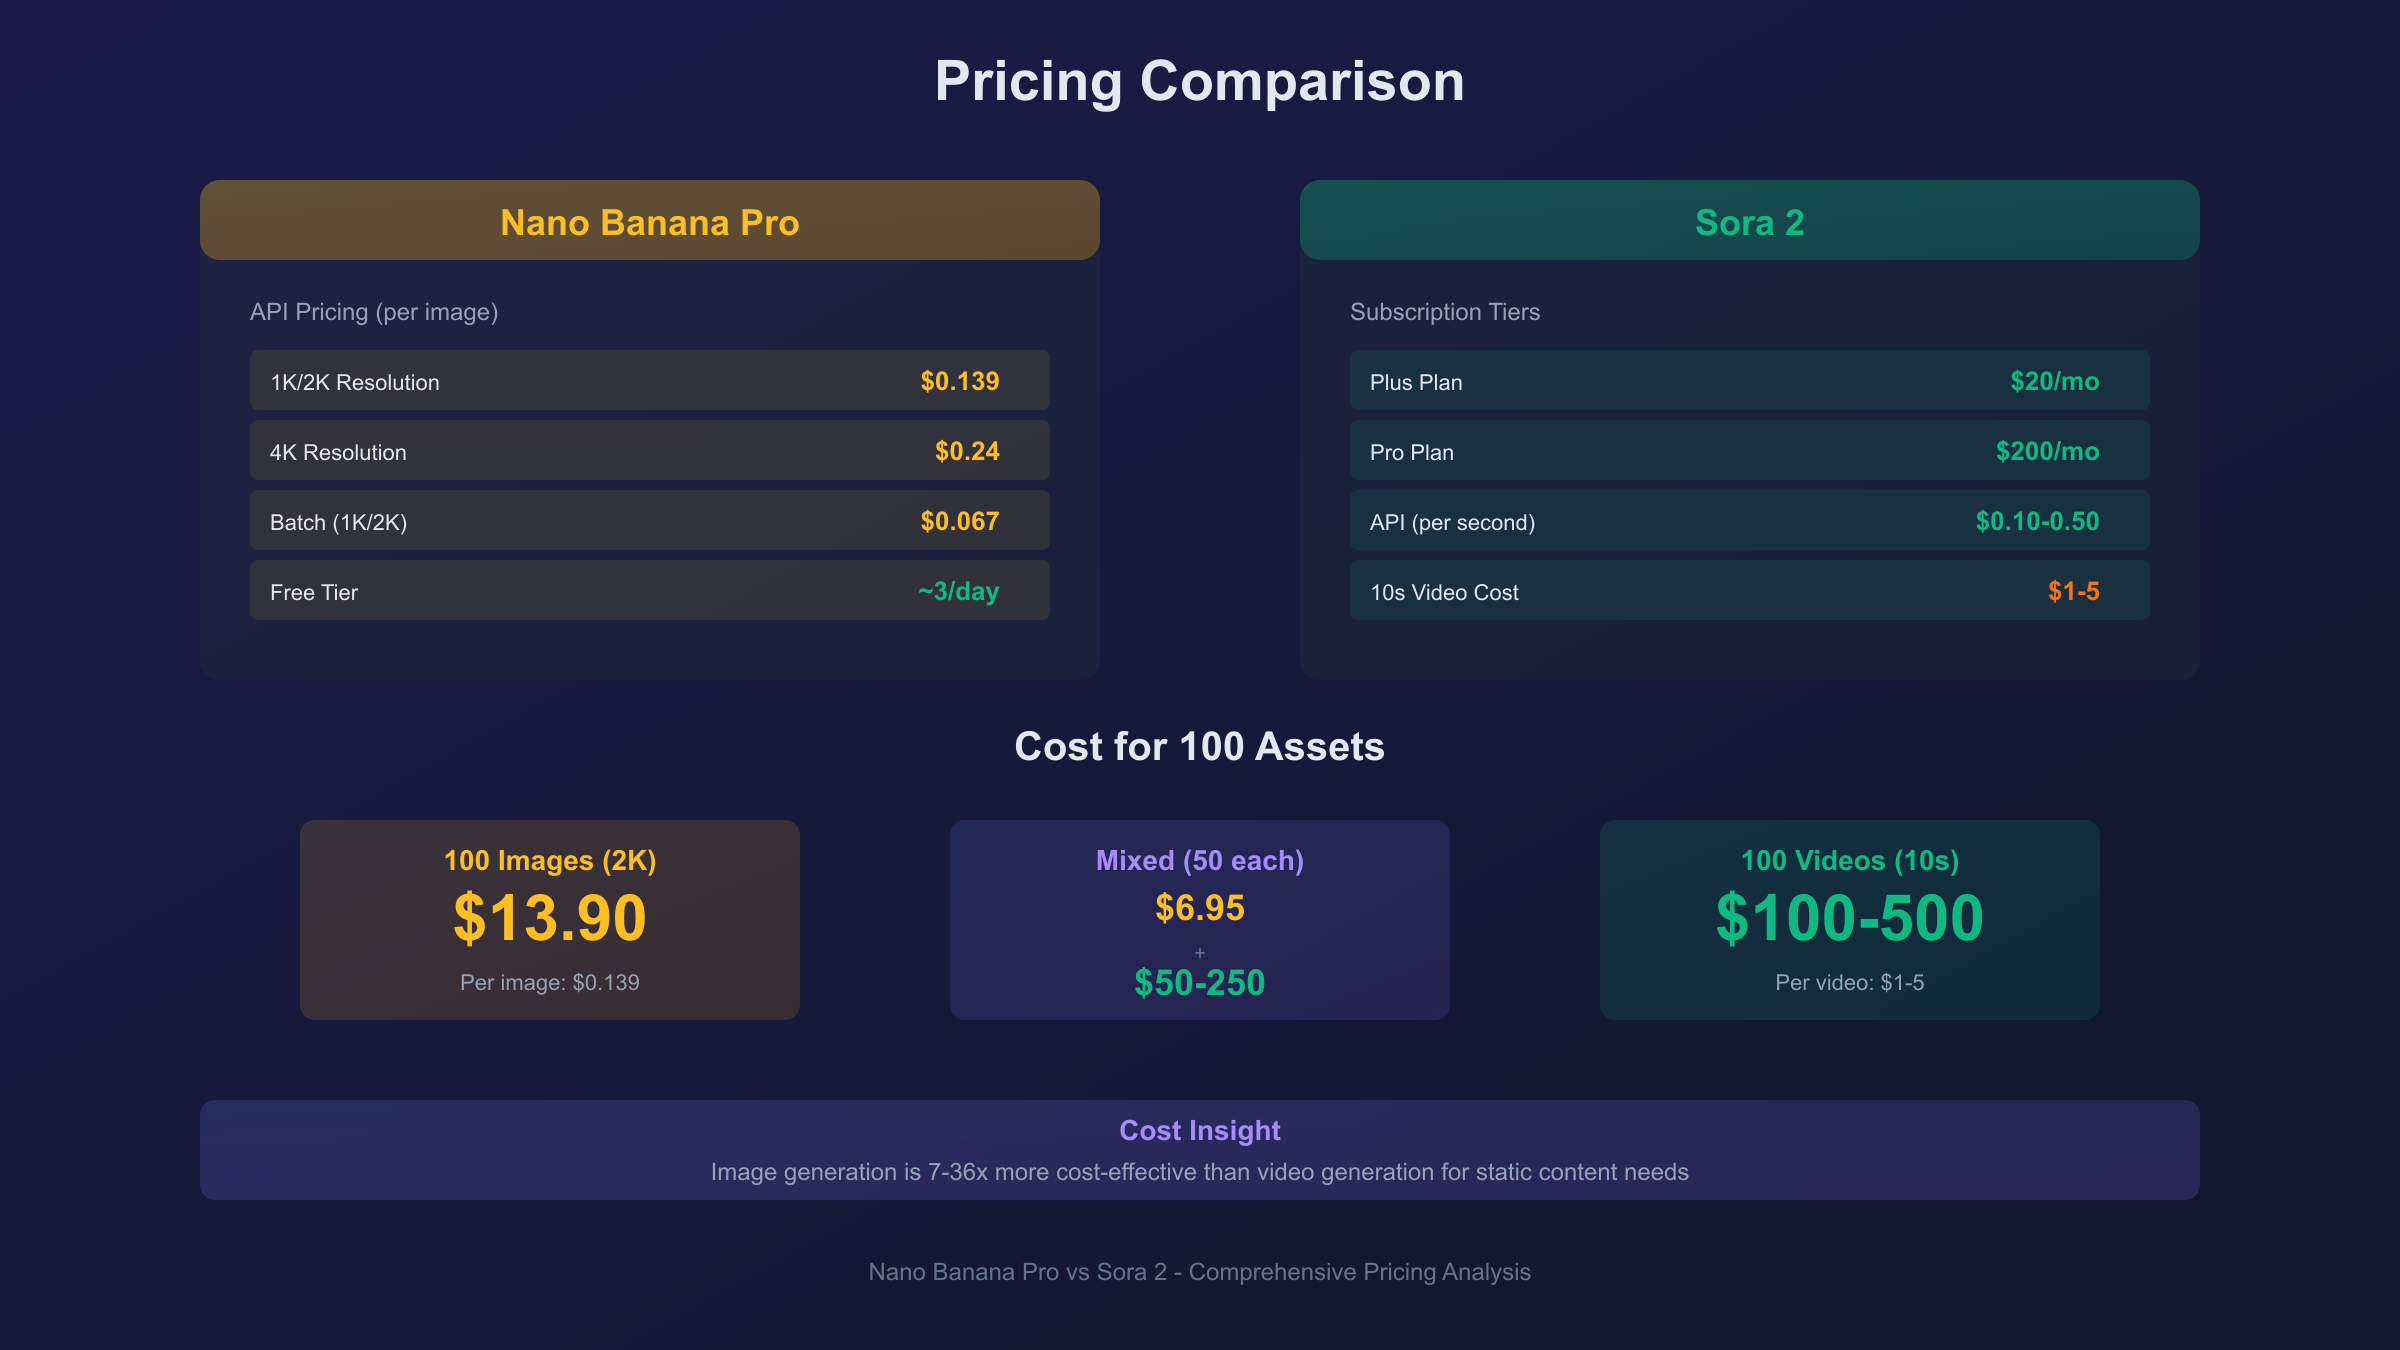Click the Cost for 100 Assets heading
This screenshot has height=1350, width=2400.
[1200, 747]
